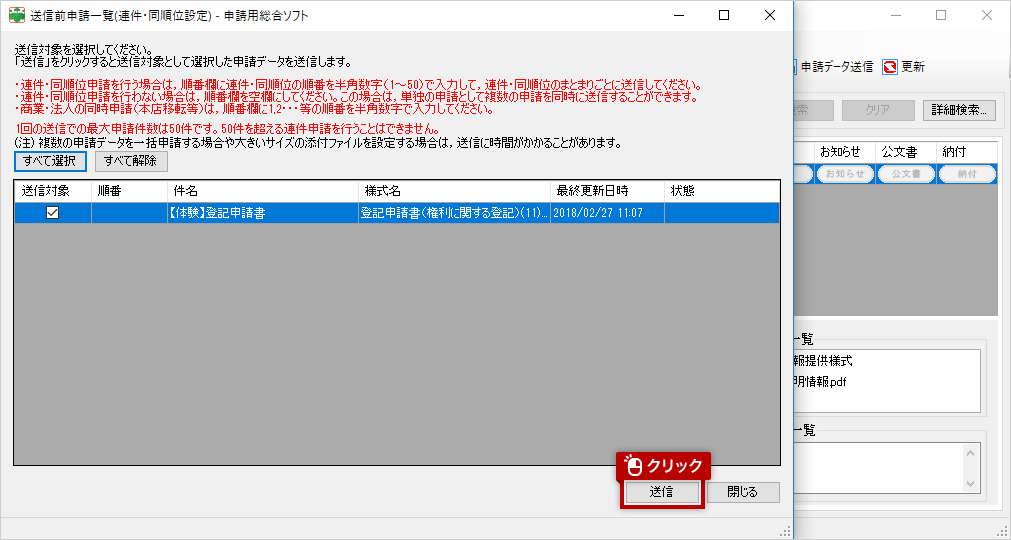The height and width of the screenshot is (540, 1011).
Task: Click the 様式名 column header
Action: [x=454, y=191]
